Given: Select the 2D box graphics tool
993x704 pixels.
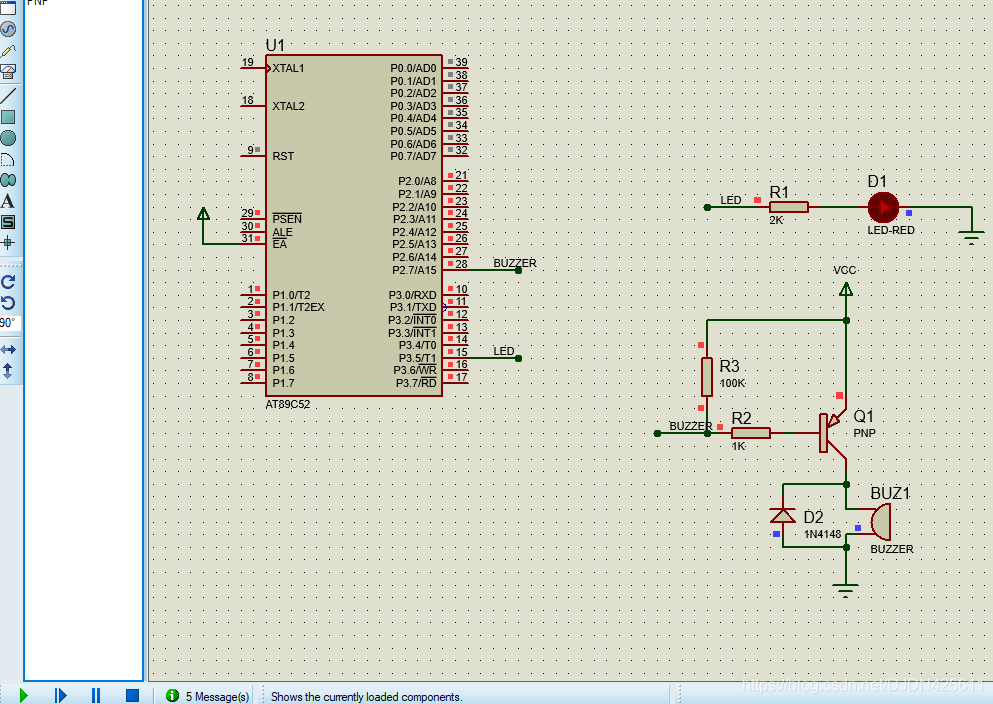Looking at the screenshot, I should point(8,117).
